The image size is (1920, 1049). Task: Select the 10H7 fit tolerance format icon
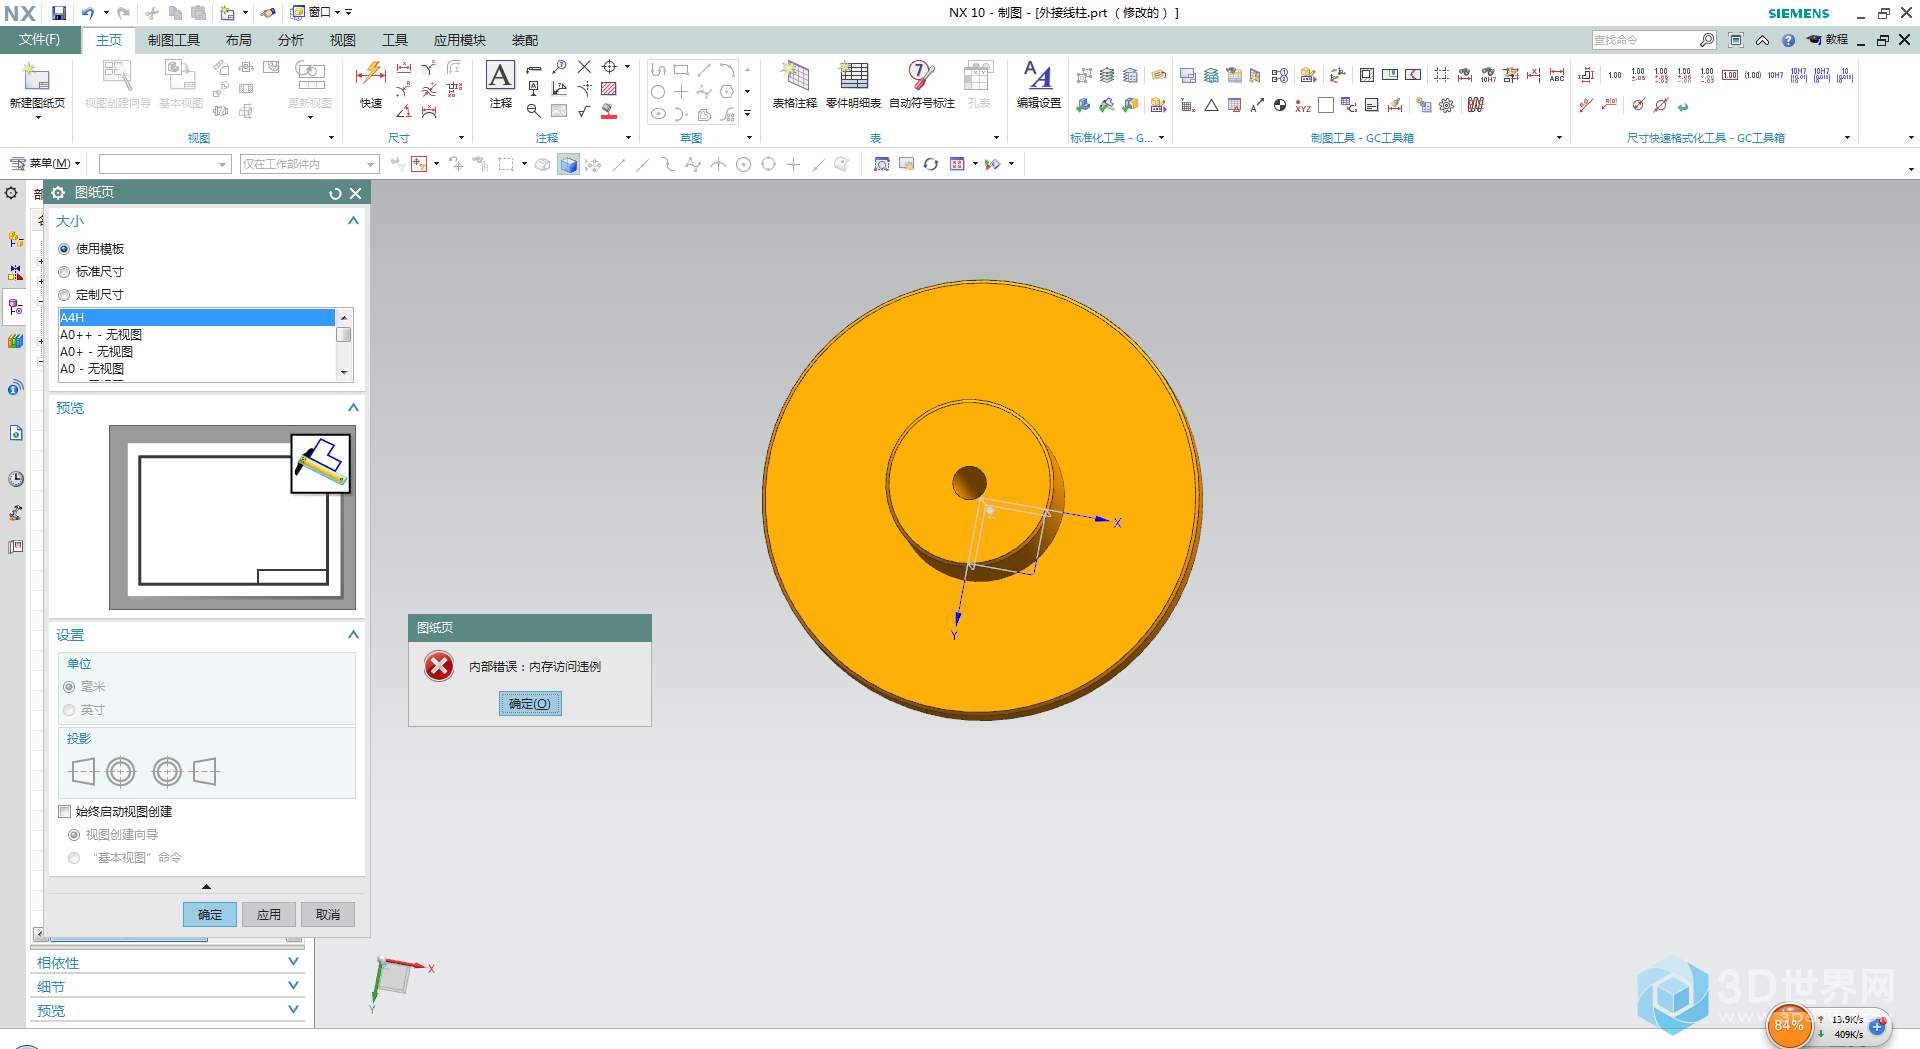tap(1776, 75)
